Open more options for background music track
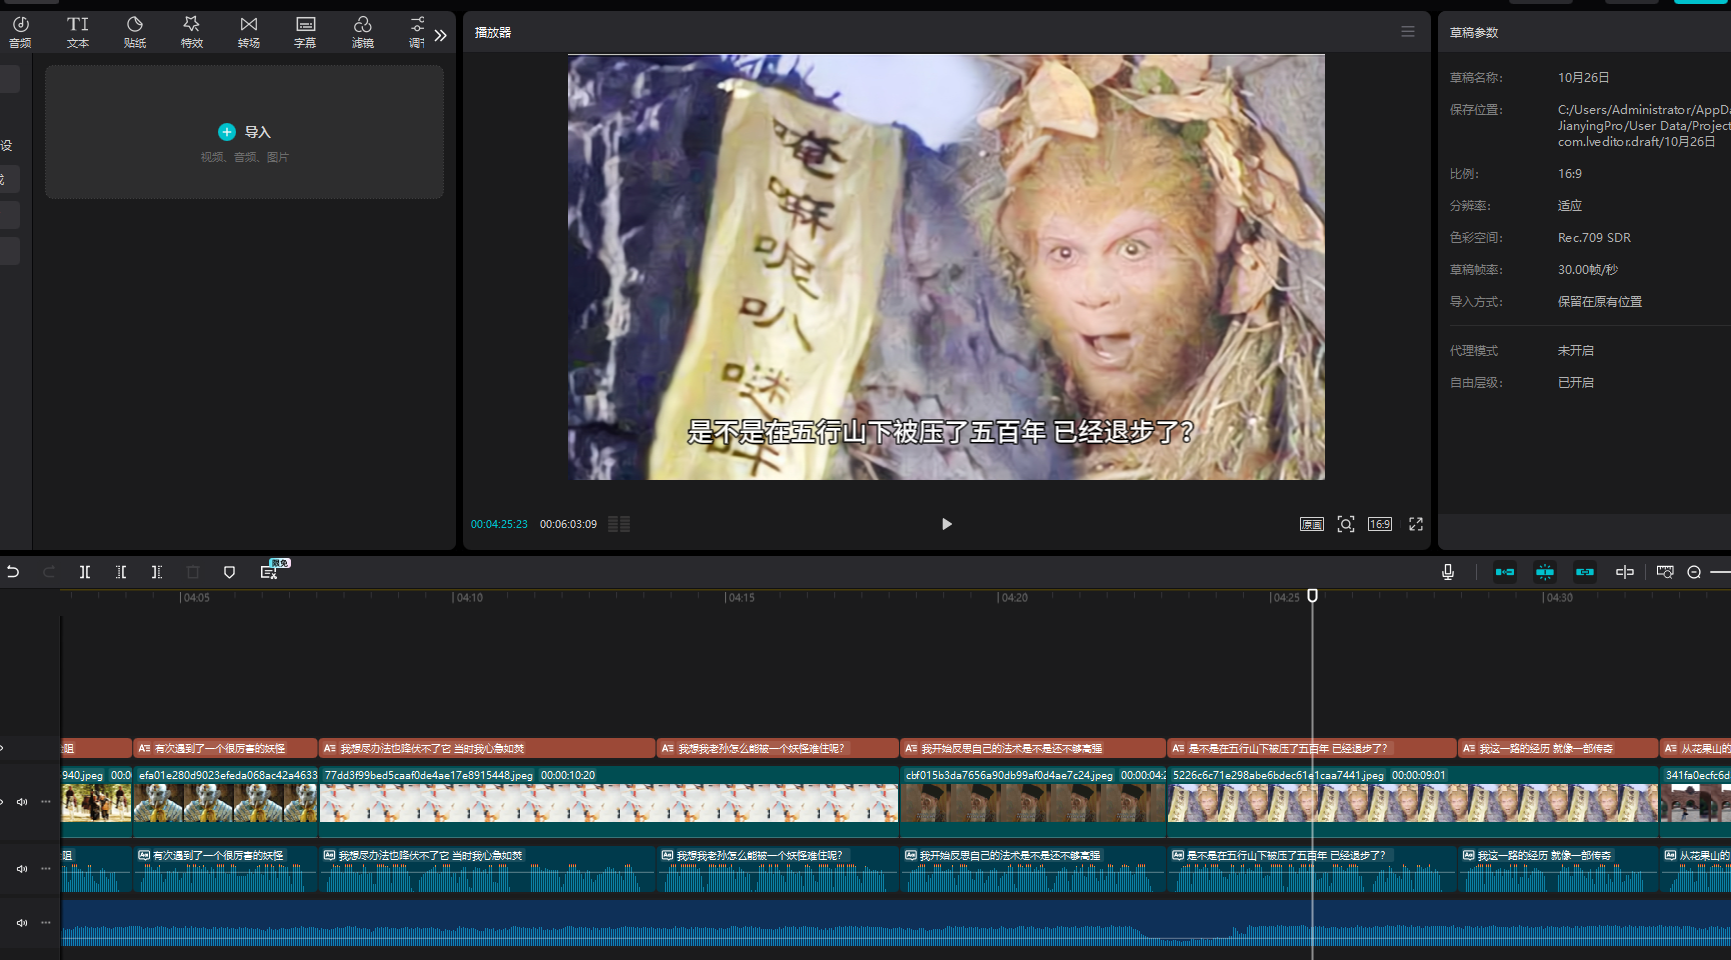This screenshot has width=1731, height=960. pos(46,923)
